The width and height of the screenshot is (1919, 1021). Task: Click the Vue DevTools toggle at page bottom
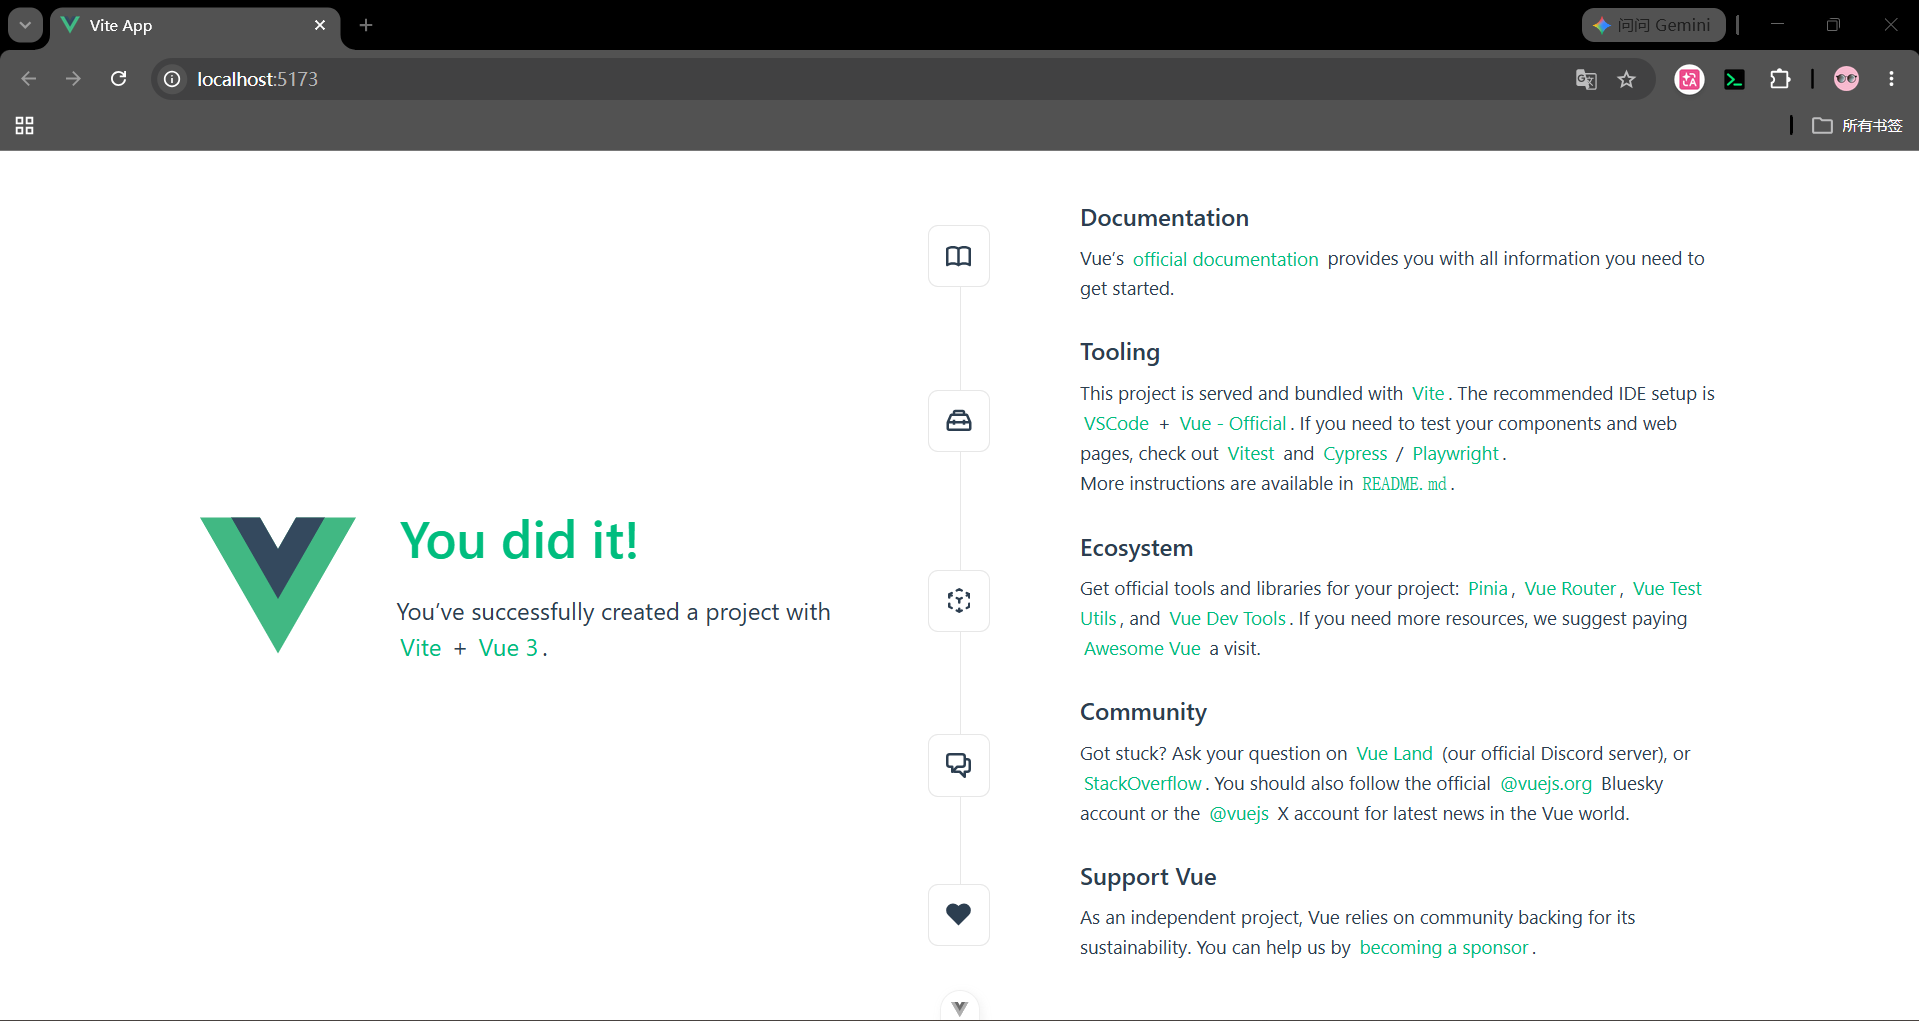[959, 1006]
